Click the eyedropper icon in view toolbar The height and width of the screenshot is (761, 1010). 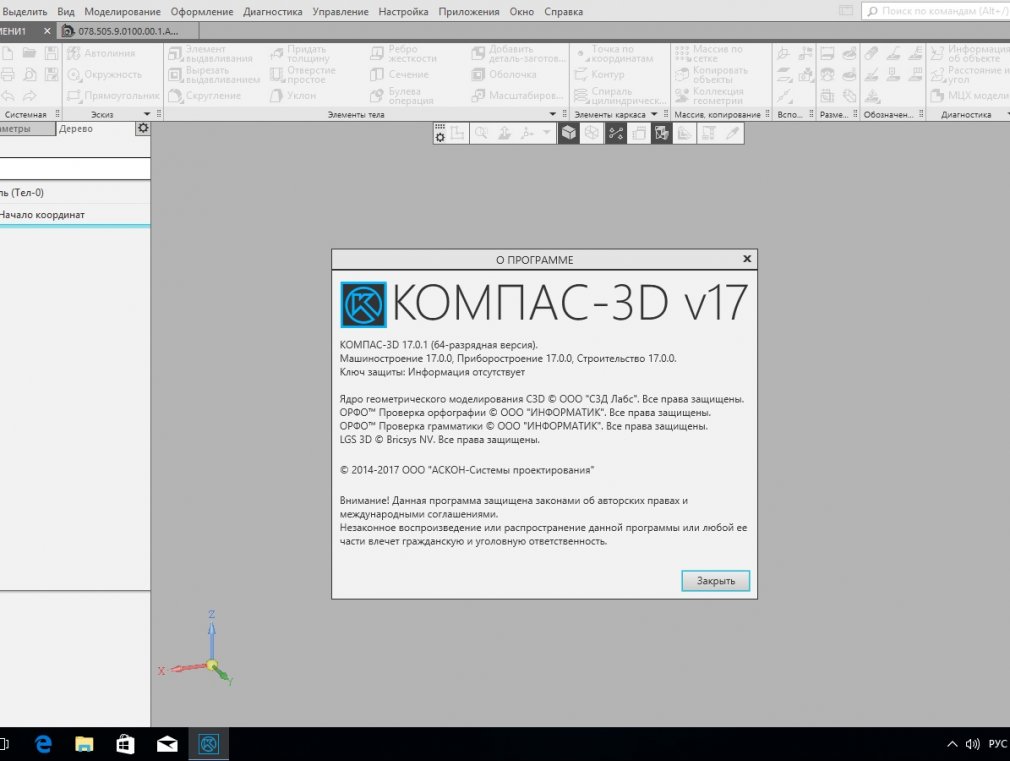(x=732, y=133)
